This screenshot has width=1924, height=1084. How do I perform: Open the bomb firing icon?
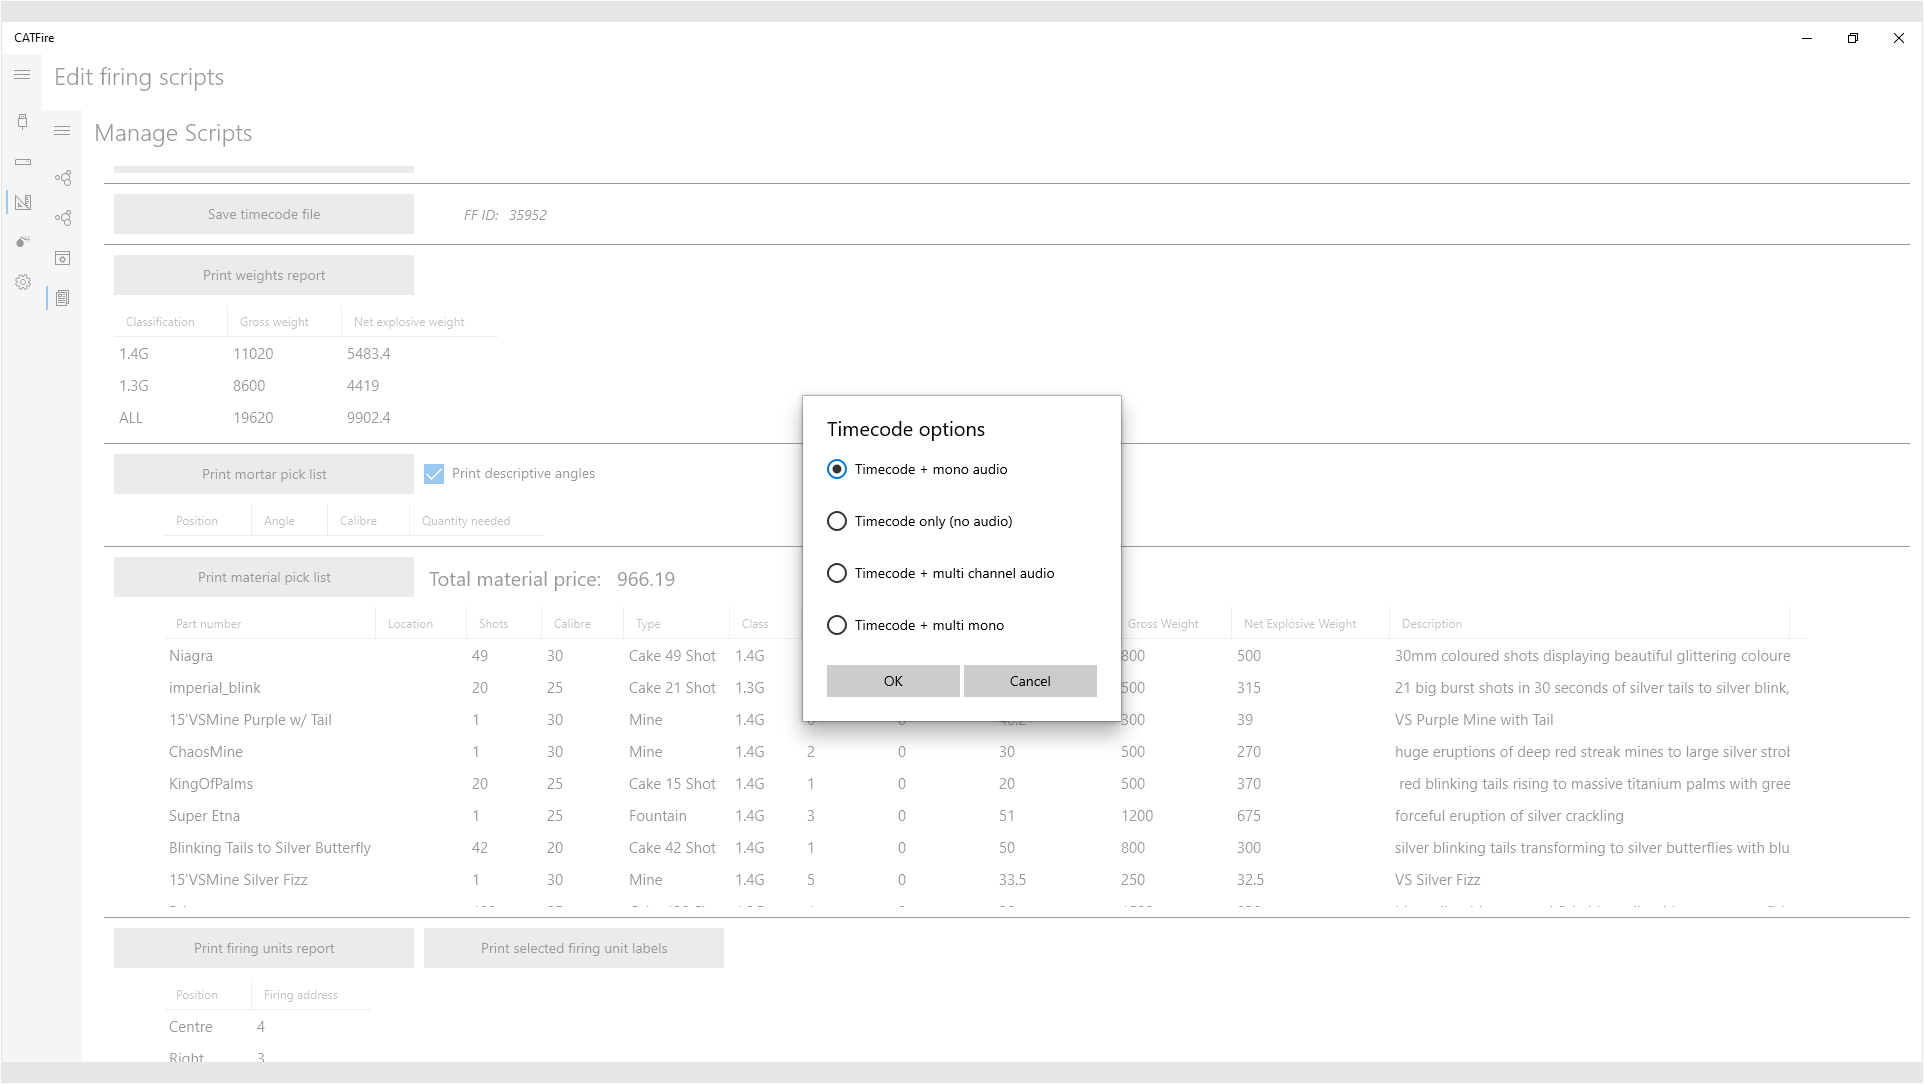23,242
